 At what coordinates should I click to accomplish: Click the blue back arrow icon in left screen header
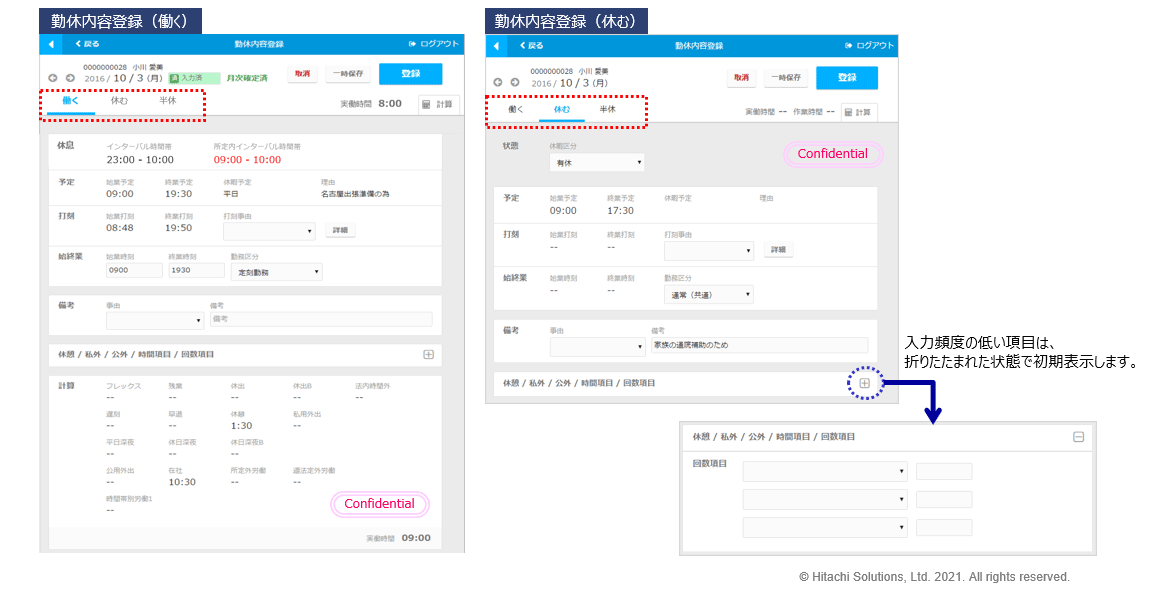click(50, 44)
